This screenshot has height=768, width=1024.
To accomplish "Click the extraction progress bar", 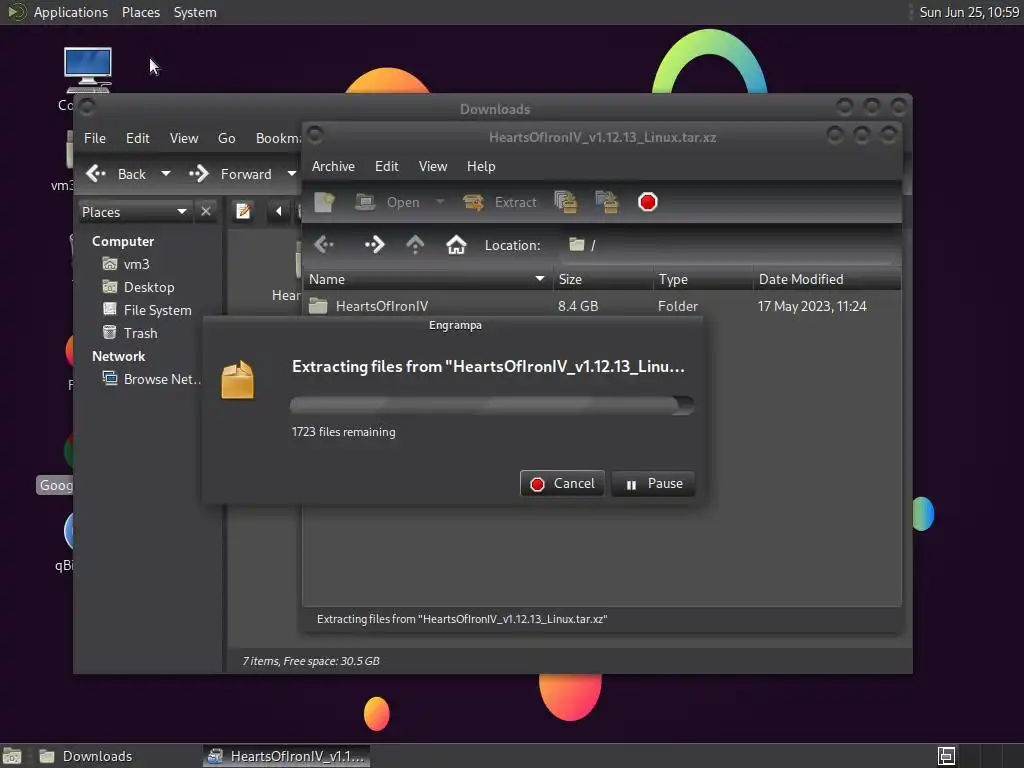I will click(x=492, y=405).
